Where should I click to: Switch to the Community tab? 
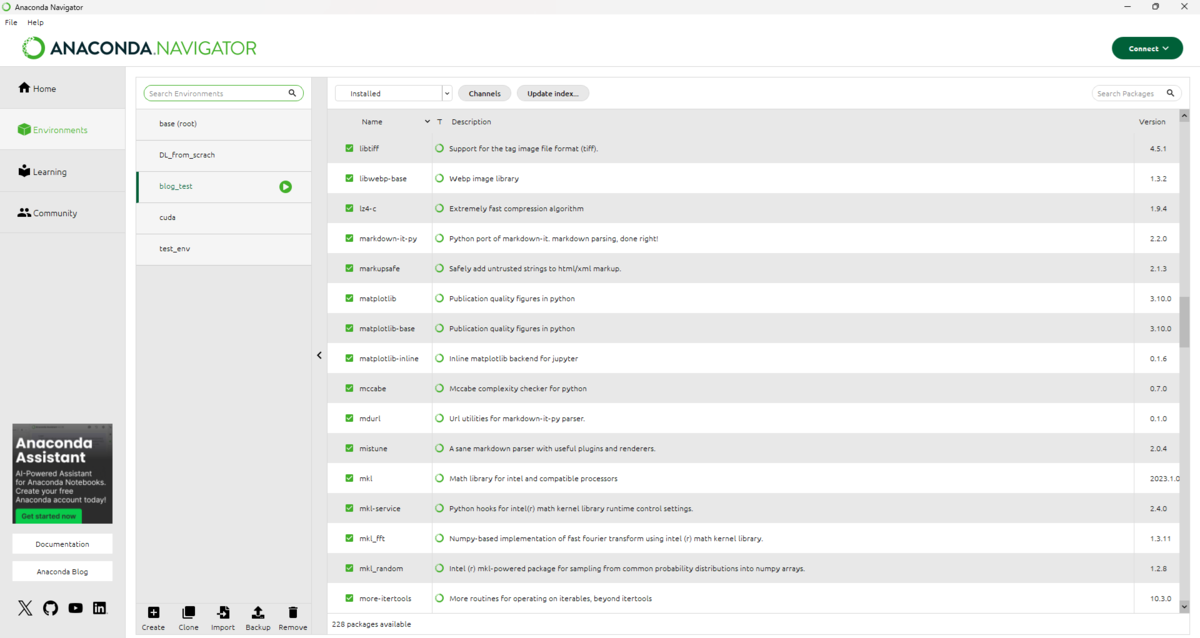[63, 213]
